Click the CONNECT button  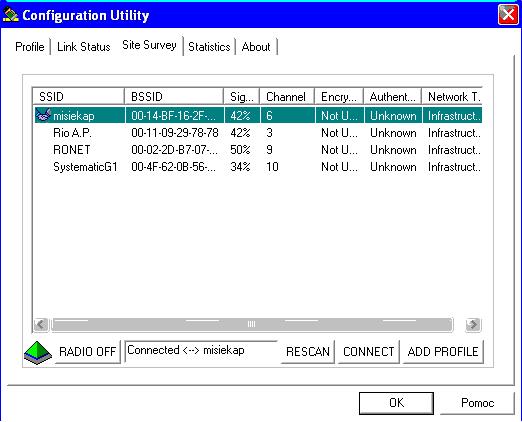click(369, 352)
